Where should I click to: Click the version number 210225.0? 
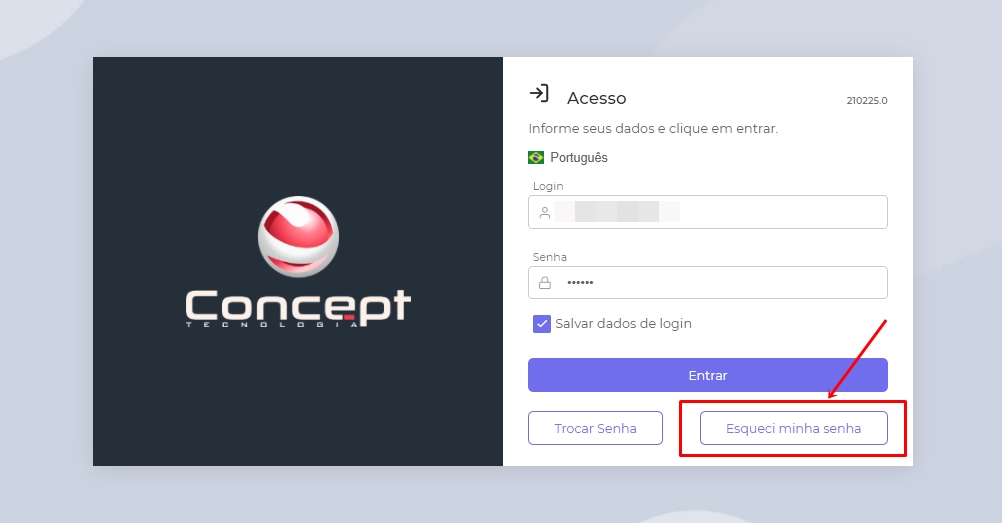click(867, 100)
